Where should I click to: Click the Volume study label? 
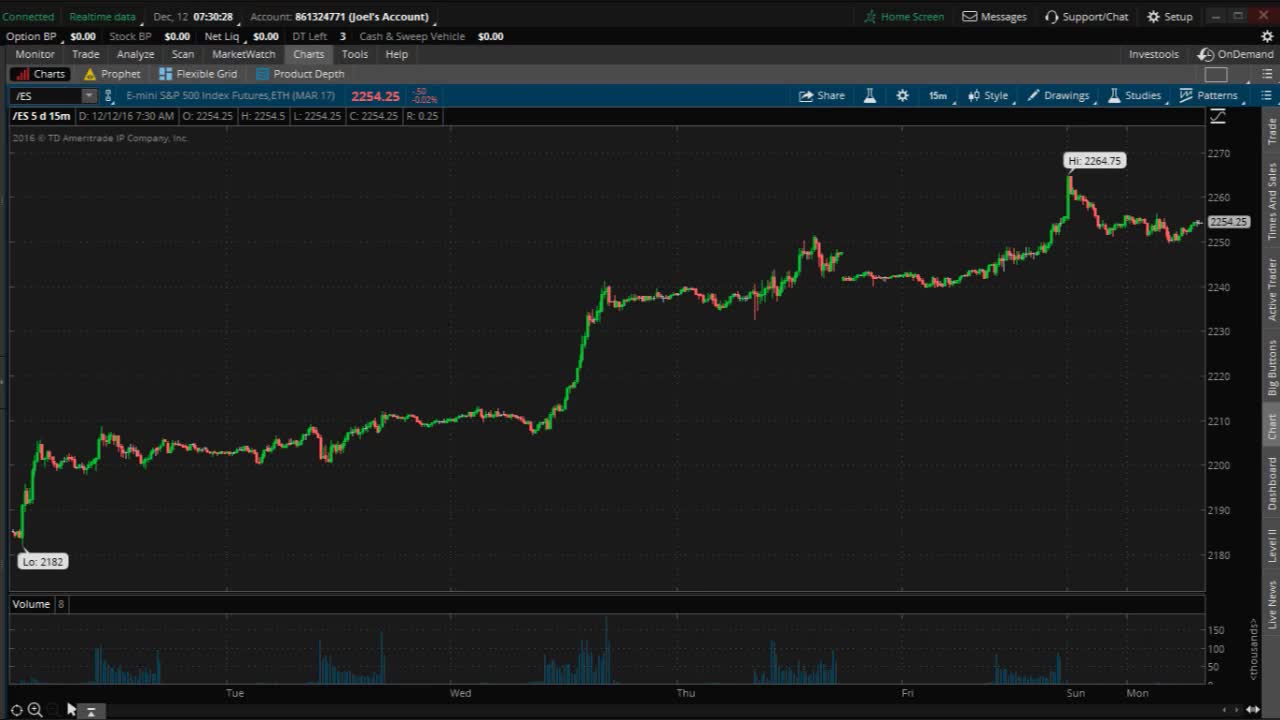tap(31, 604)
